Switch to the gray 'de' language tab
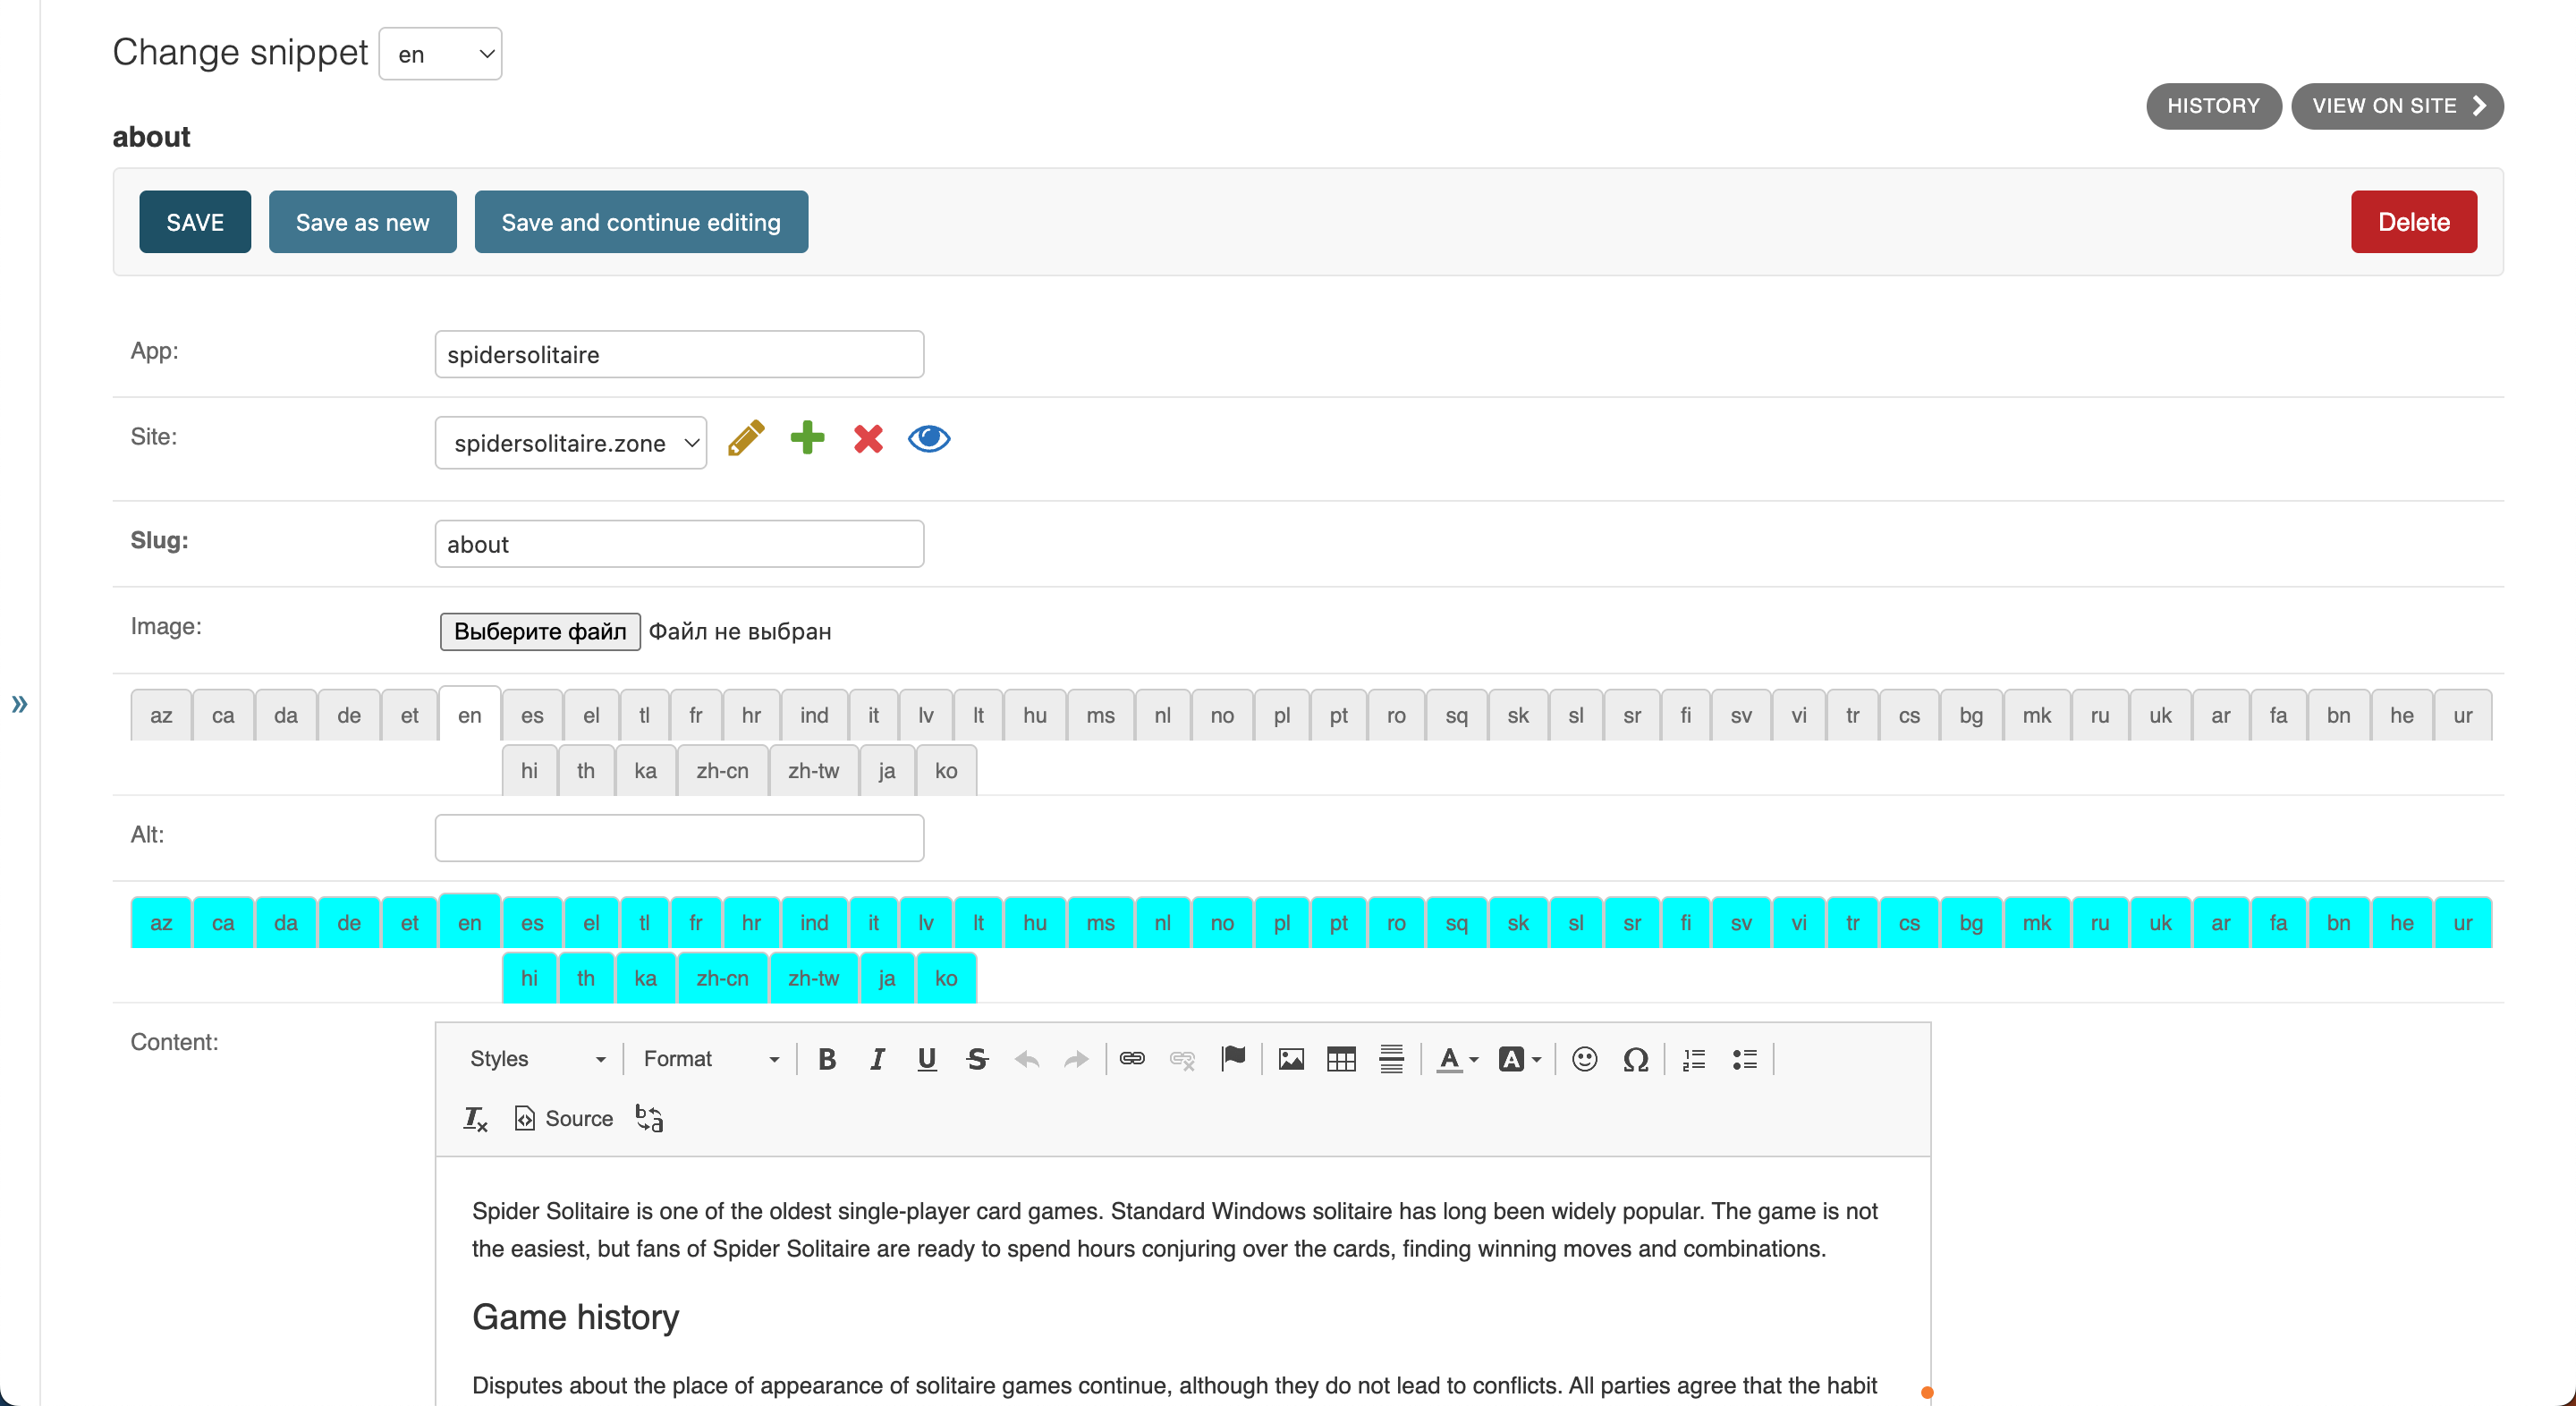Screen dimensions: 2576x1406 (348, 715)
